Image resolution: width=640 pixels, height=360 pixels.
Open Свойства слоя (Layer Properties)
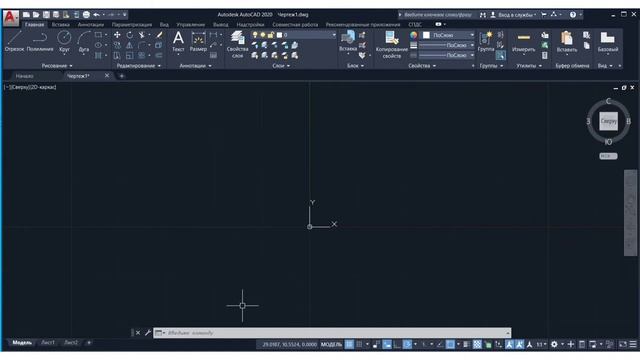[238, 44]
